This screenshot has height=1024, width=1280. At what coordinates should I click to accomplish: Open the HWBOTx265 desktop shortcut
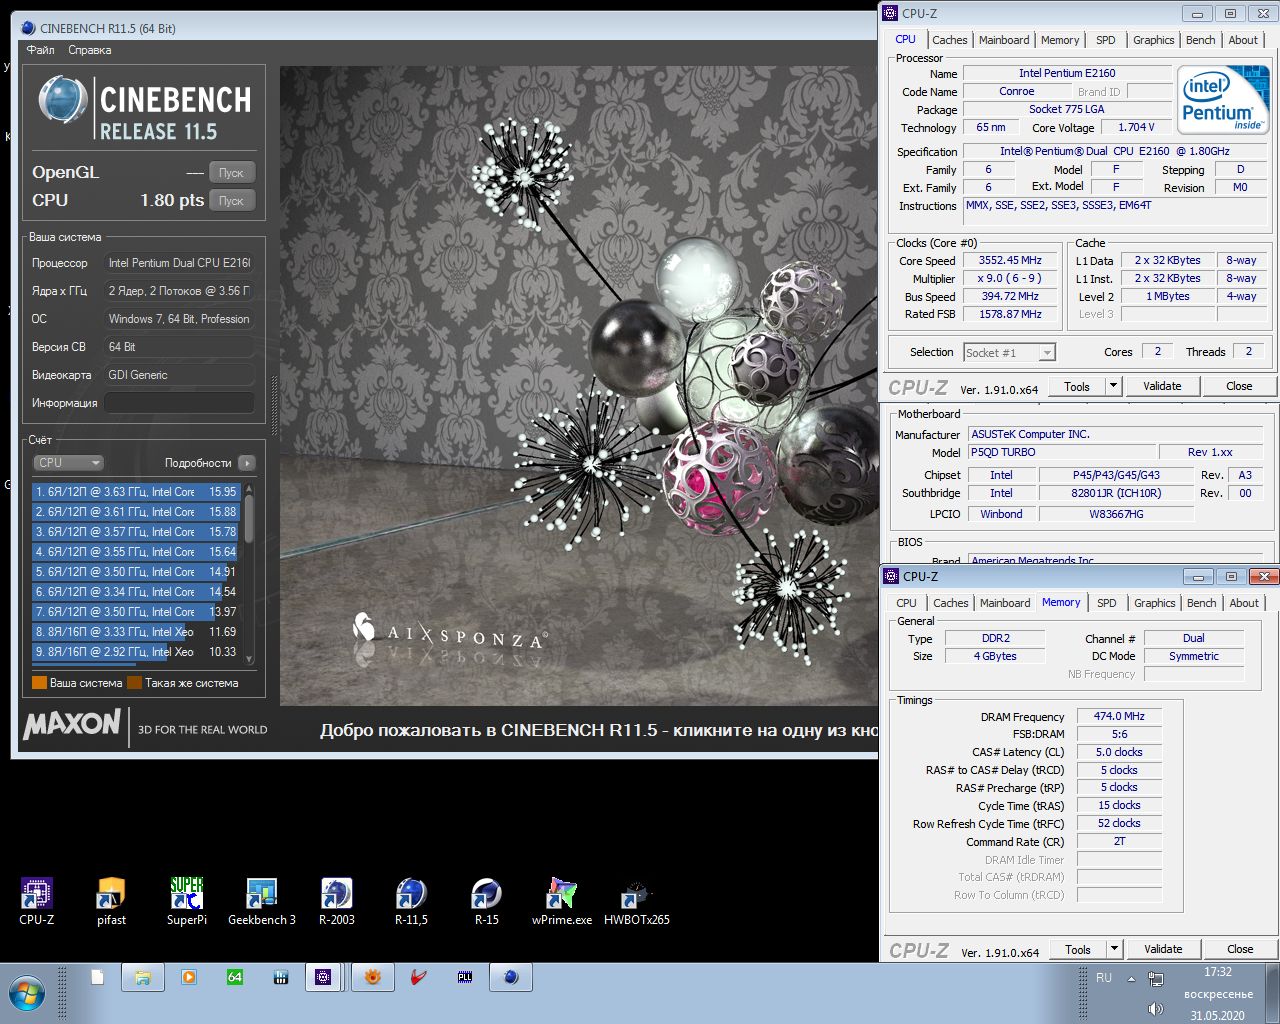coord(637,900)
